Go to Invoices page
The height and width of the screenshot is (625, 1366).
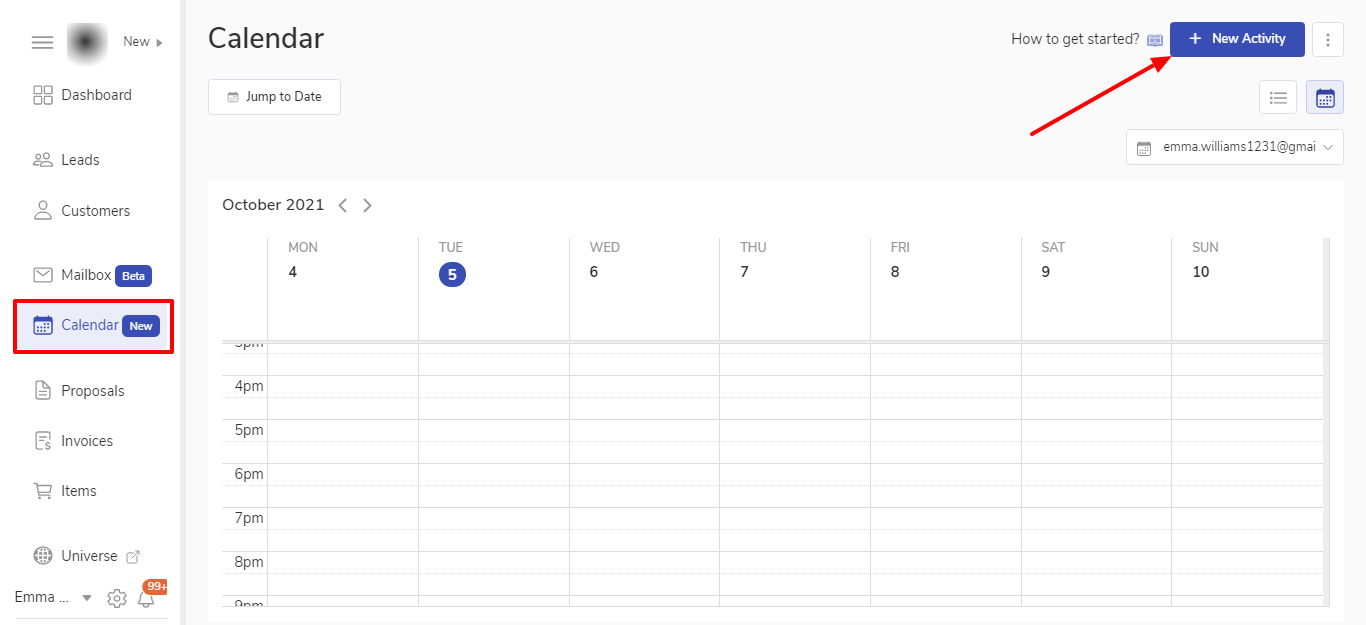coord(86,441)
